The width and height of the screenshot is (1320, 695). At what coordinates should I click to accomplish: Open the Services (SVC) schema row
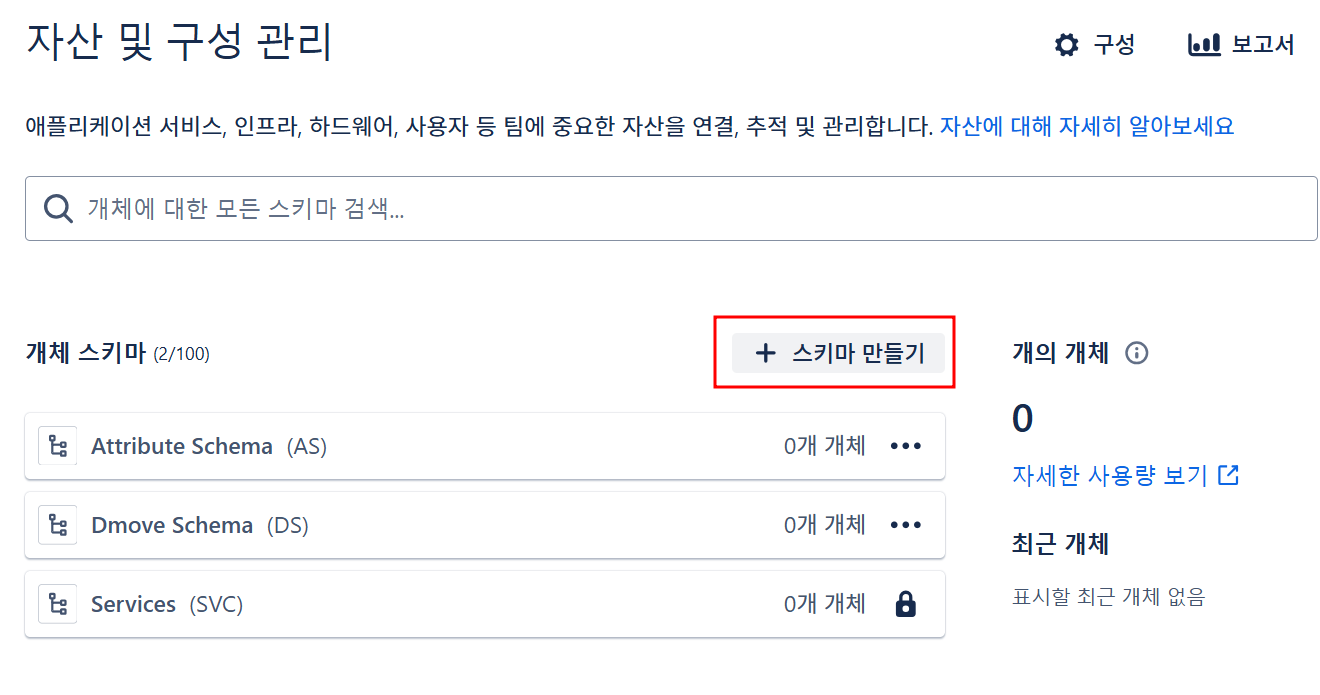point(485,604)
